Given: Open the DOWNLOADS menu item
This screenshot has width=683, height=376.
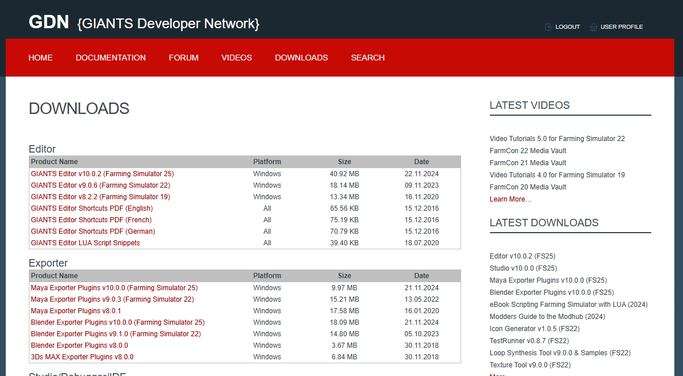Looking at the screenshot, I should click(301, 58).
